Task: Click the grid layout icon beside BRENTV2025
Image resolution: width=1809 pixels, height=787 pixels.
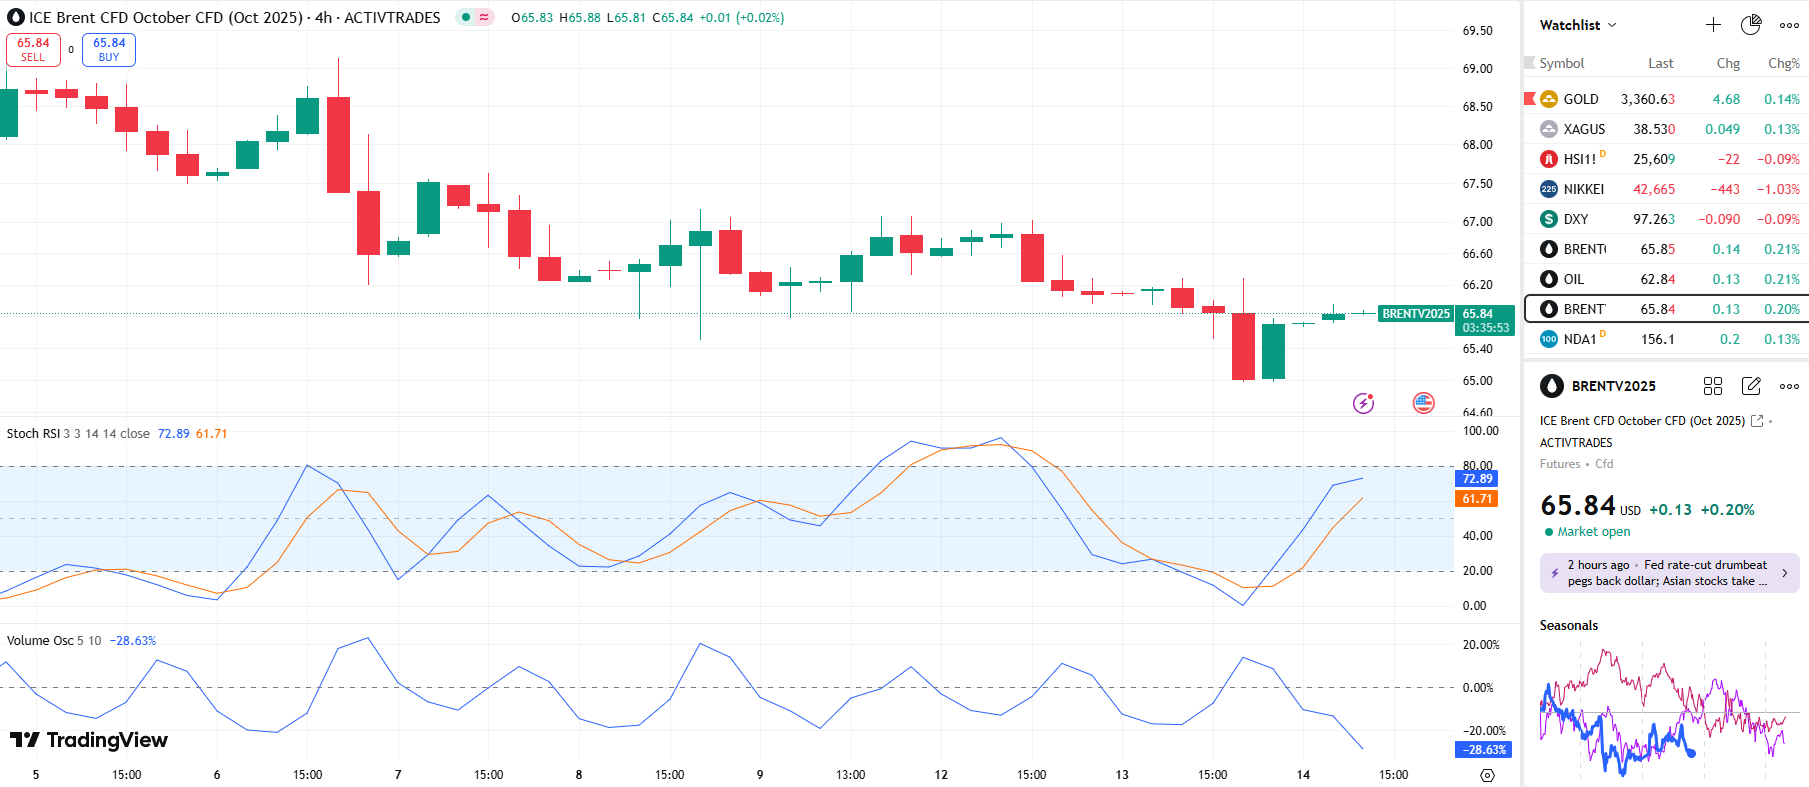Action: click(1713, 386)
